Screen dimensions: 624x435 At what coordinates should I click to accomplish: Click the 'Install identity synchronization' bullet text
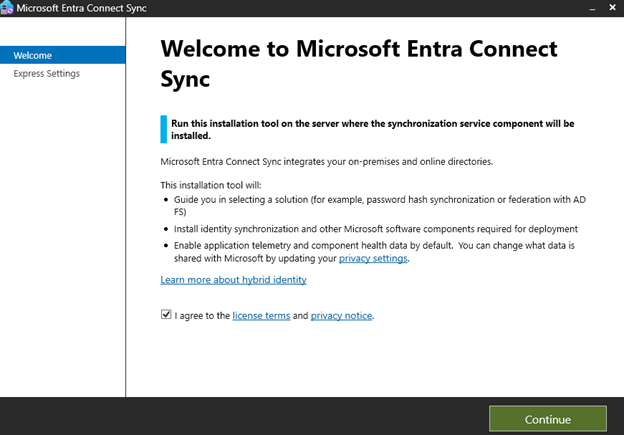pos(376,229)
